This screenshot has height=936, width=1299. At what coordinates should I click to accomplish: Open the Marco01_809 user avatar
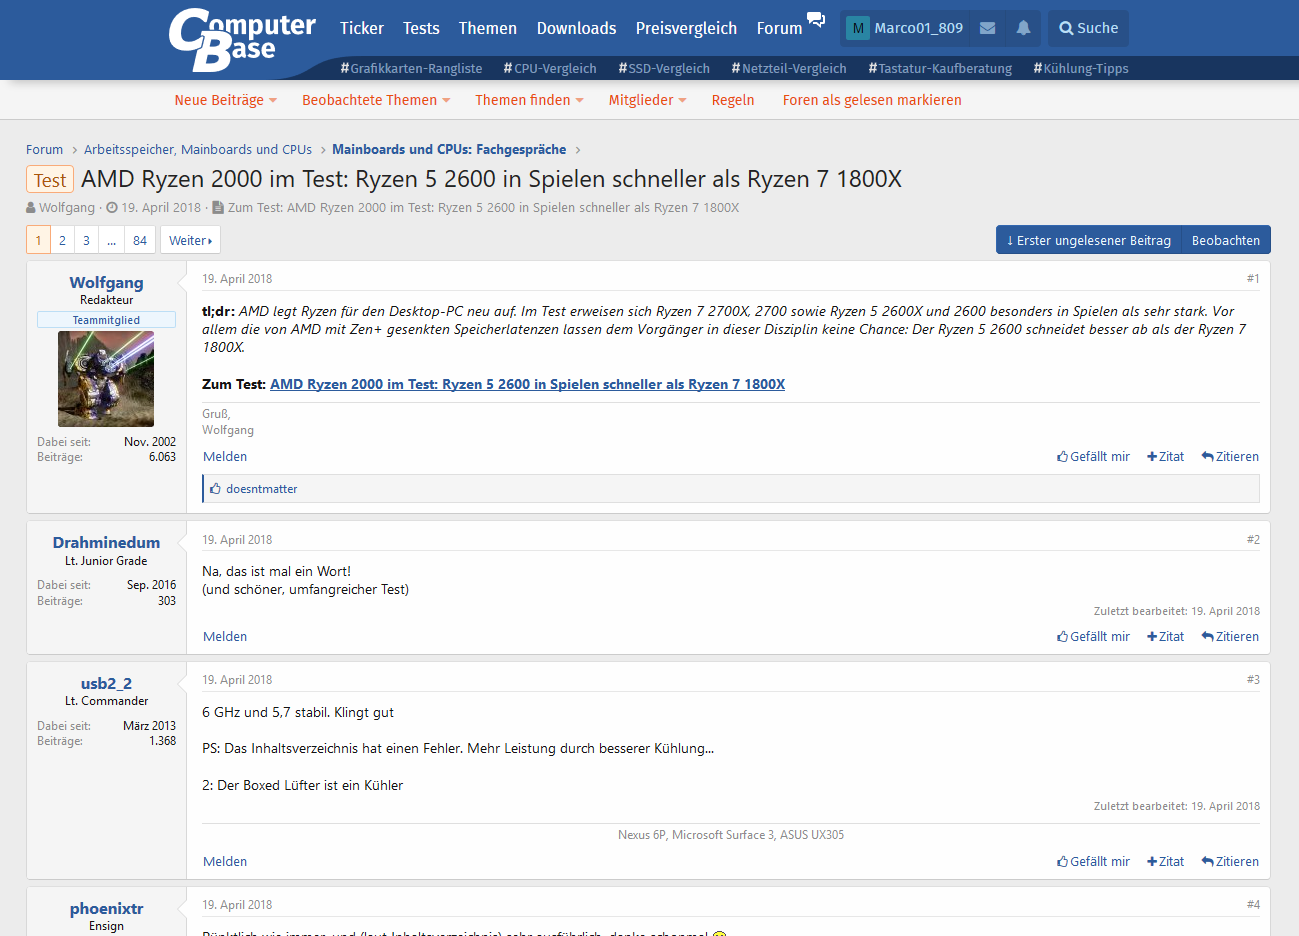857,28
